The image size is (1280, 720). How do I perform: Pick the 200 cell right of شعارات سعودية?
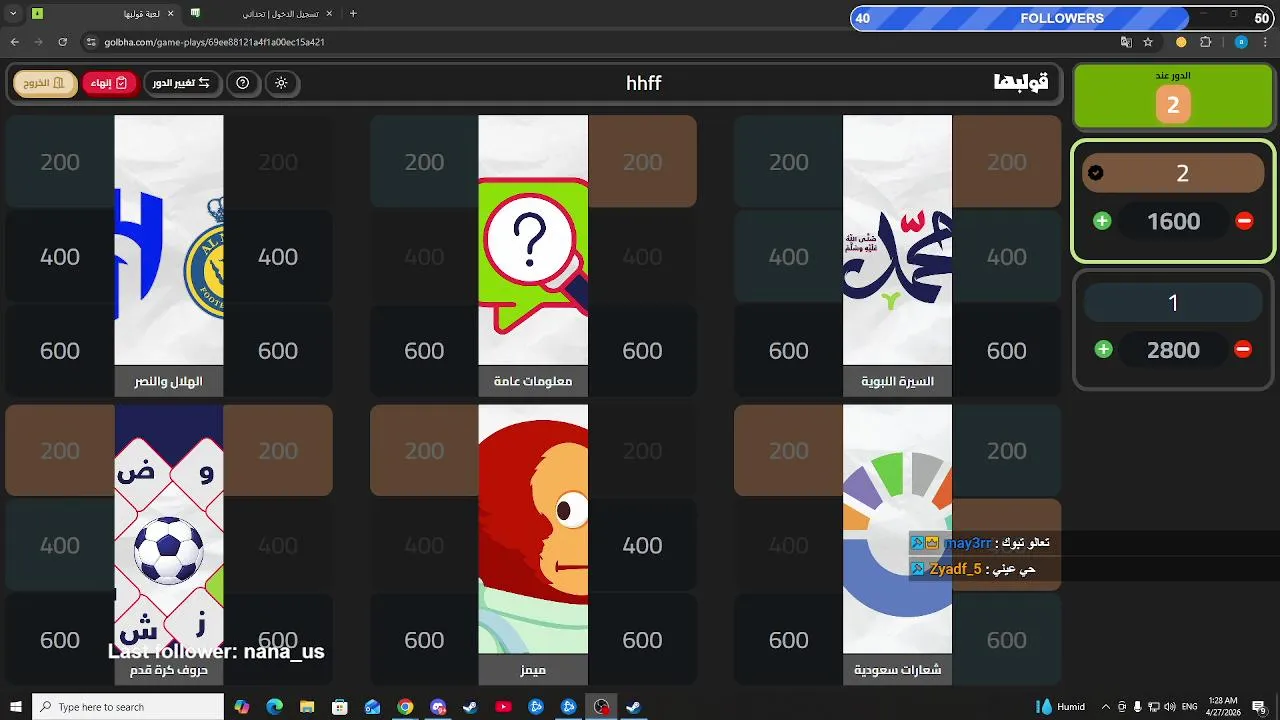pos(1007,451)
